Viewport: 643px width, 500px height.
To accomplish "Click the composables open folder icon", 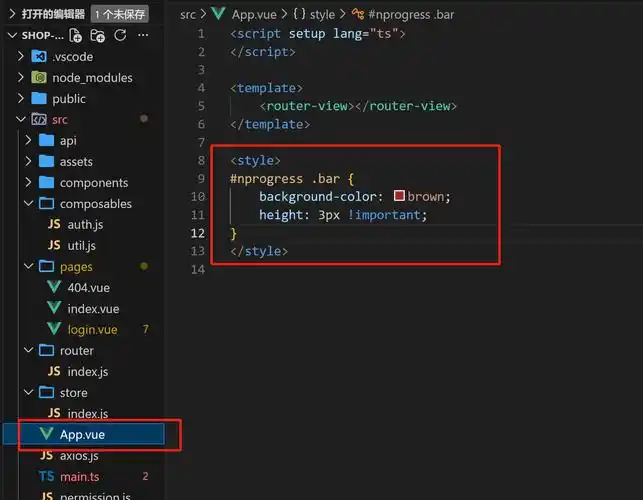I will (x=46, y=203).
